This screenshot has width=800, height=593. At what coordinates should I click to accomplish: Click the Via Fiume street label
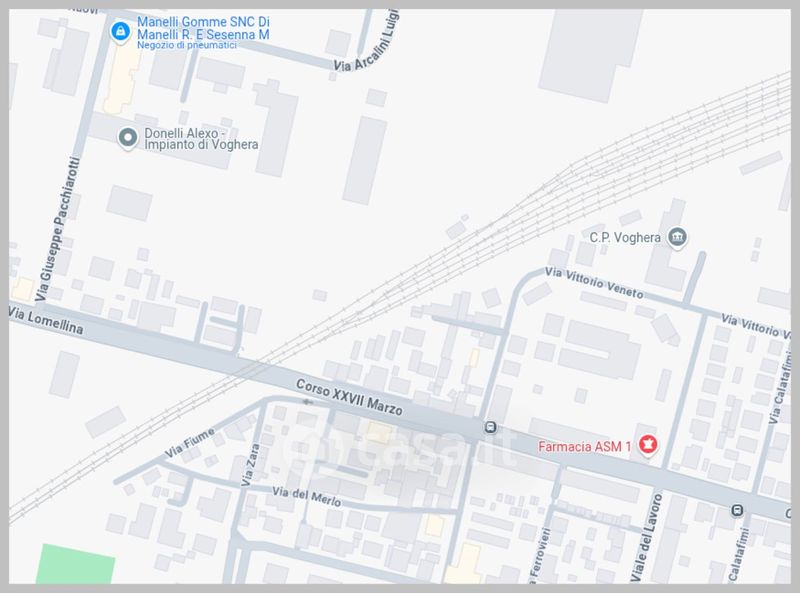190,443
